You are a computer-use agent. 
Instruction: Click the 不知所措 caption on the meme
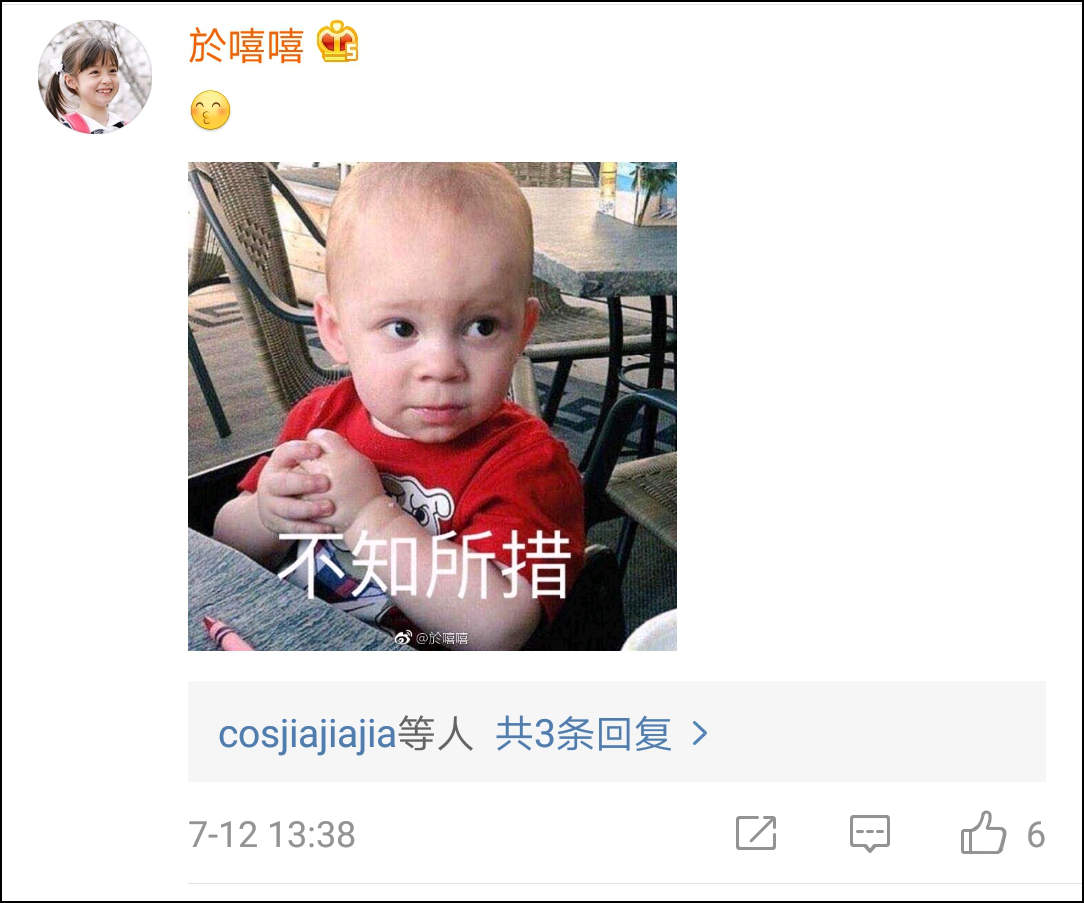click(424, 565)
